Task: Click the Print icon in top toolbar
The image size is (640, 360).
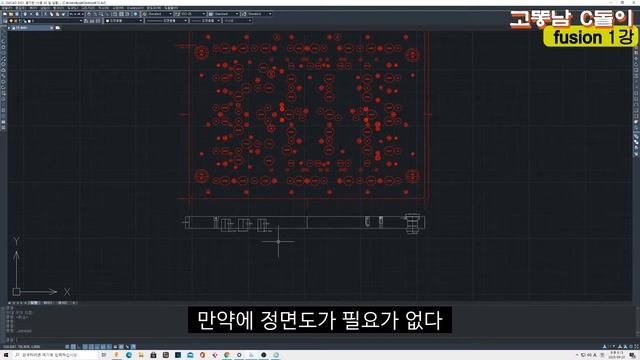Action: pos(25,14)
